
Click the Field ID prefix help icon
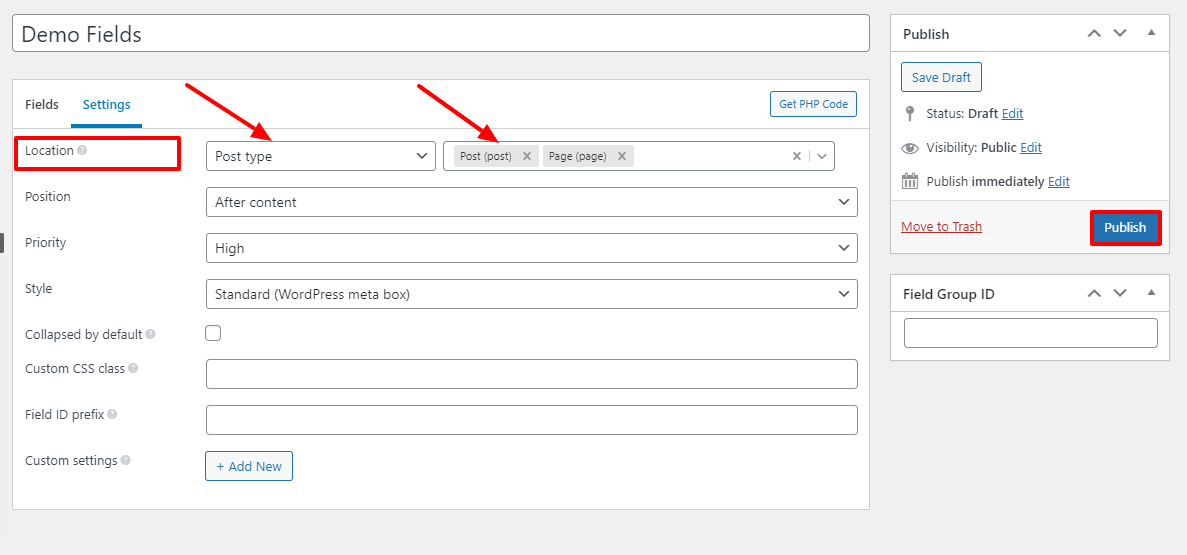coord(112,414)
